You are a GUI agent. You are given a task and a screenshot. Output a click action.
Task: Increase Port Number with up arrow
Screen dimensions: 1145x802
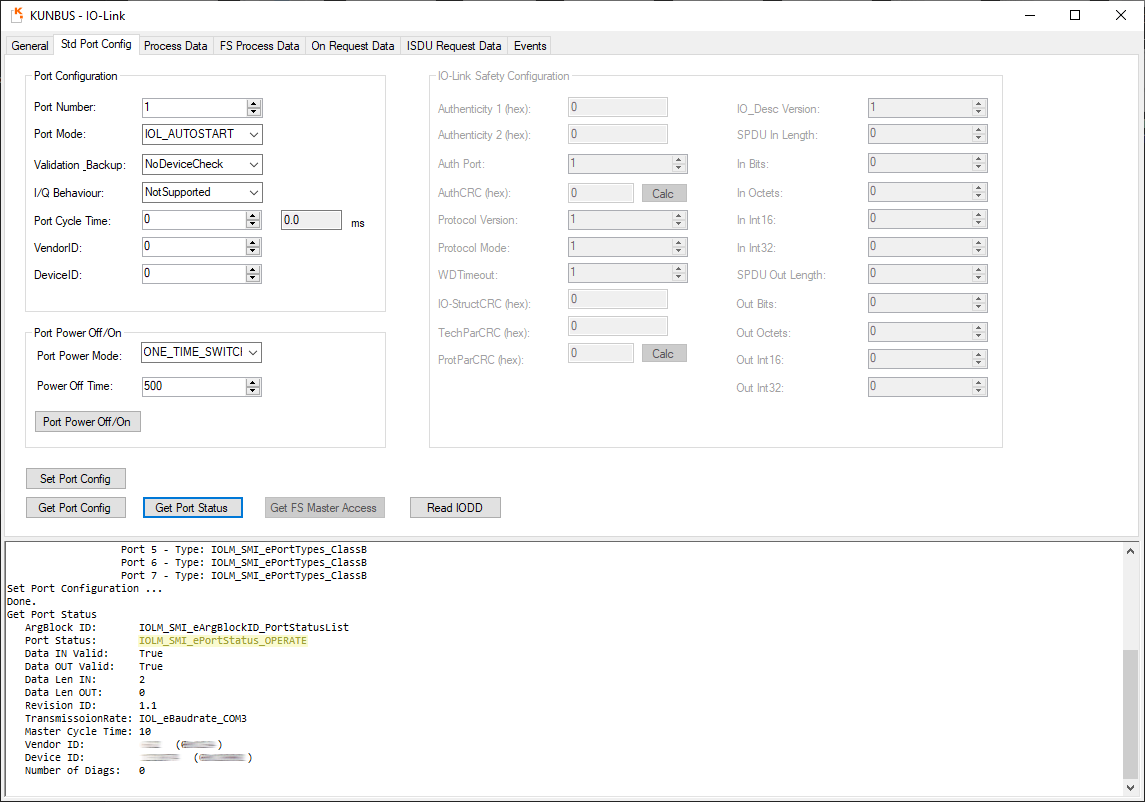(x=254, y=103)
